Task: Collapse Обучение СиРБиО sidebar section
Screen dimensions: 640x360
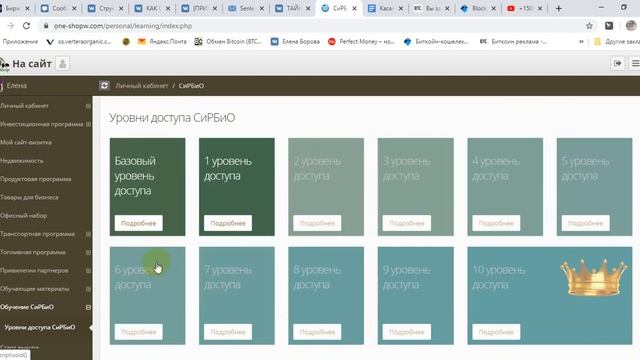Action: [88, 307]
